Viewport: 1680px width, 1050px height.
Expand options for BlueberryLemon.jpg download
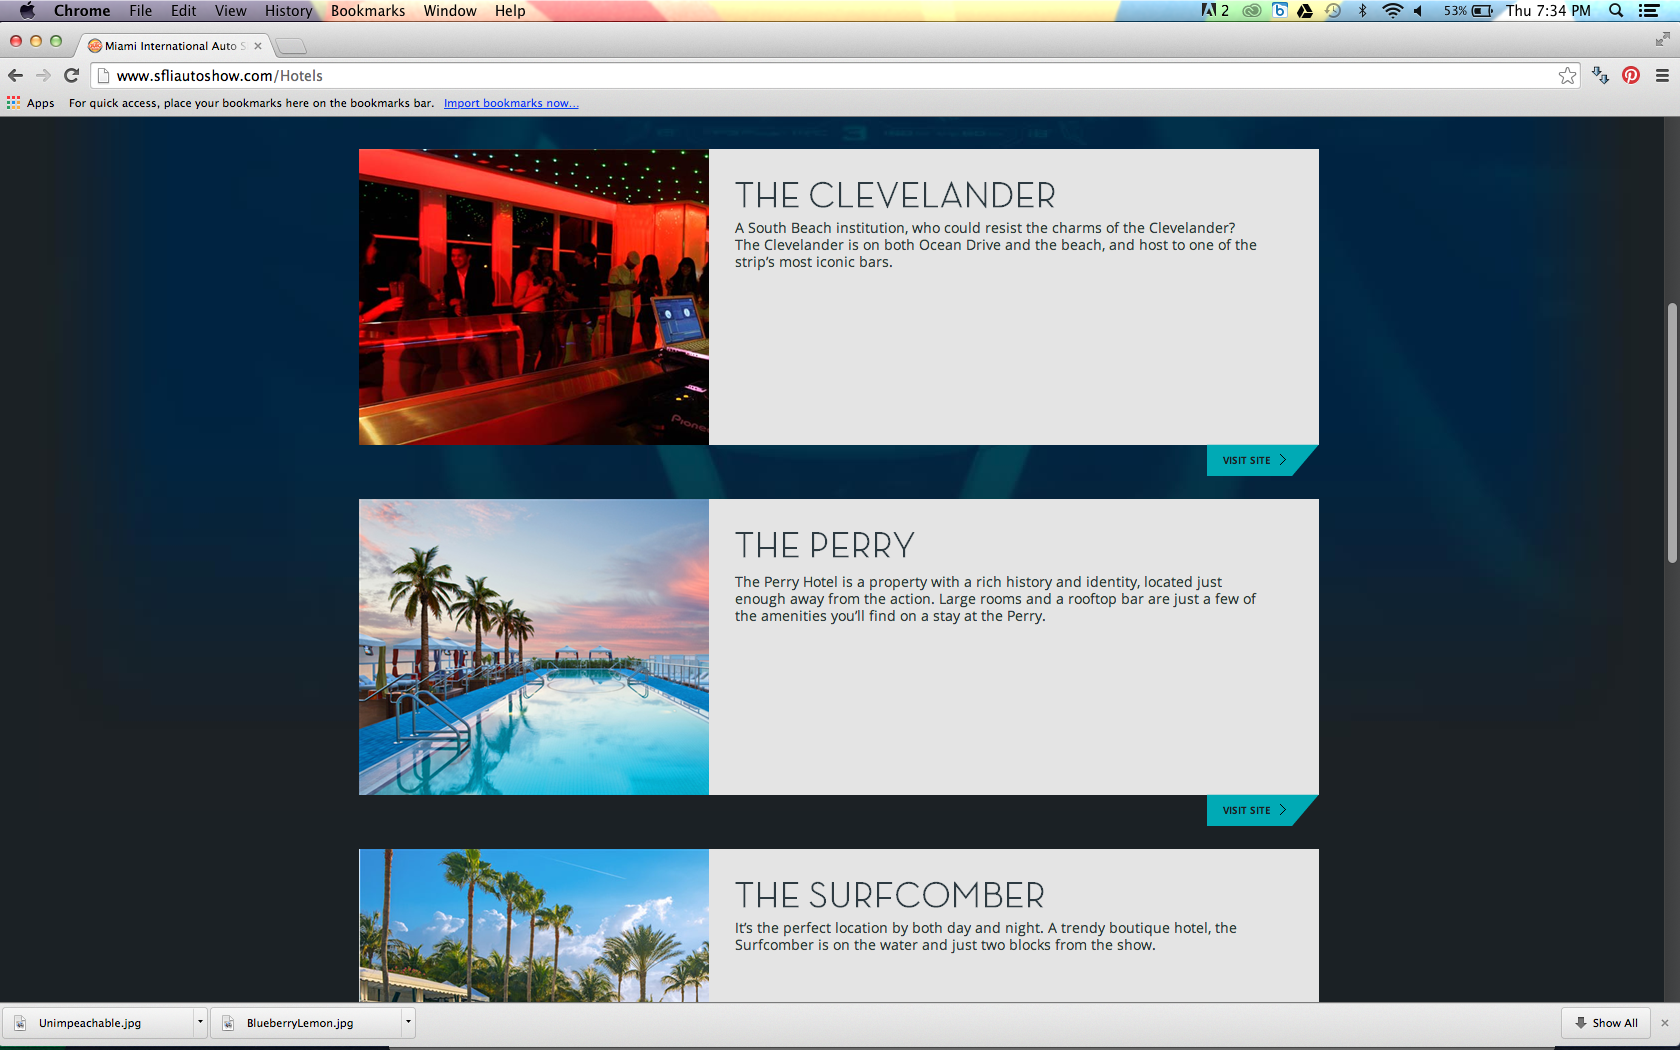pyautogui.click(x=408, y=1022)
